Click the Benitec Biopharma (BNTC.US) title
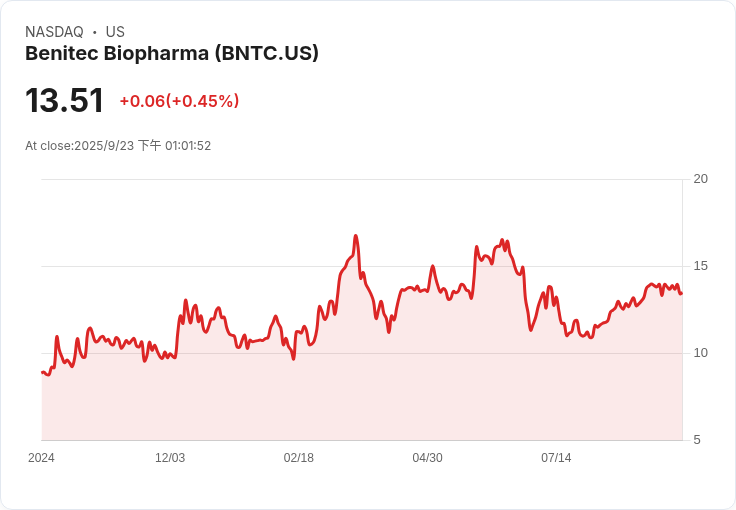The width and height of the screenshot is (736, 510). coord(172,53)
